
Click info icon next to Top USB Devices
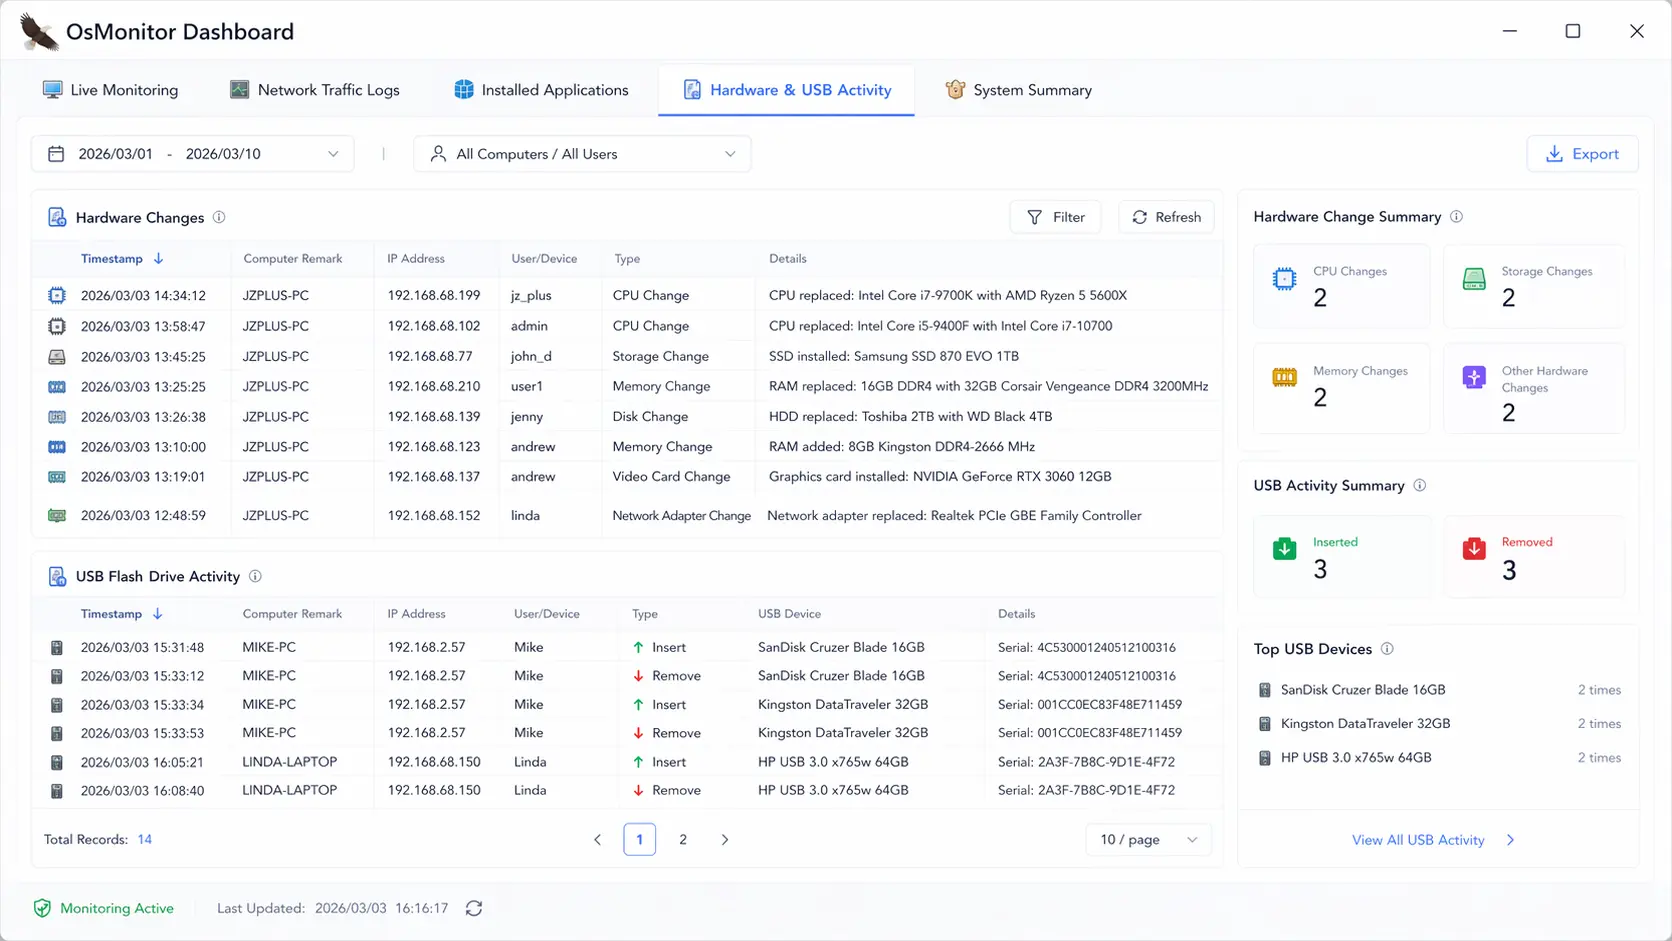[1387, 648]
